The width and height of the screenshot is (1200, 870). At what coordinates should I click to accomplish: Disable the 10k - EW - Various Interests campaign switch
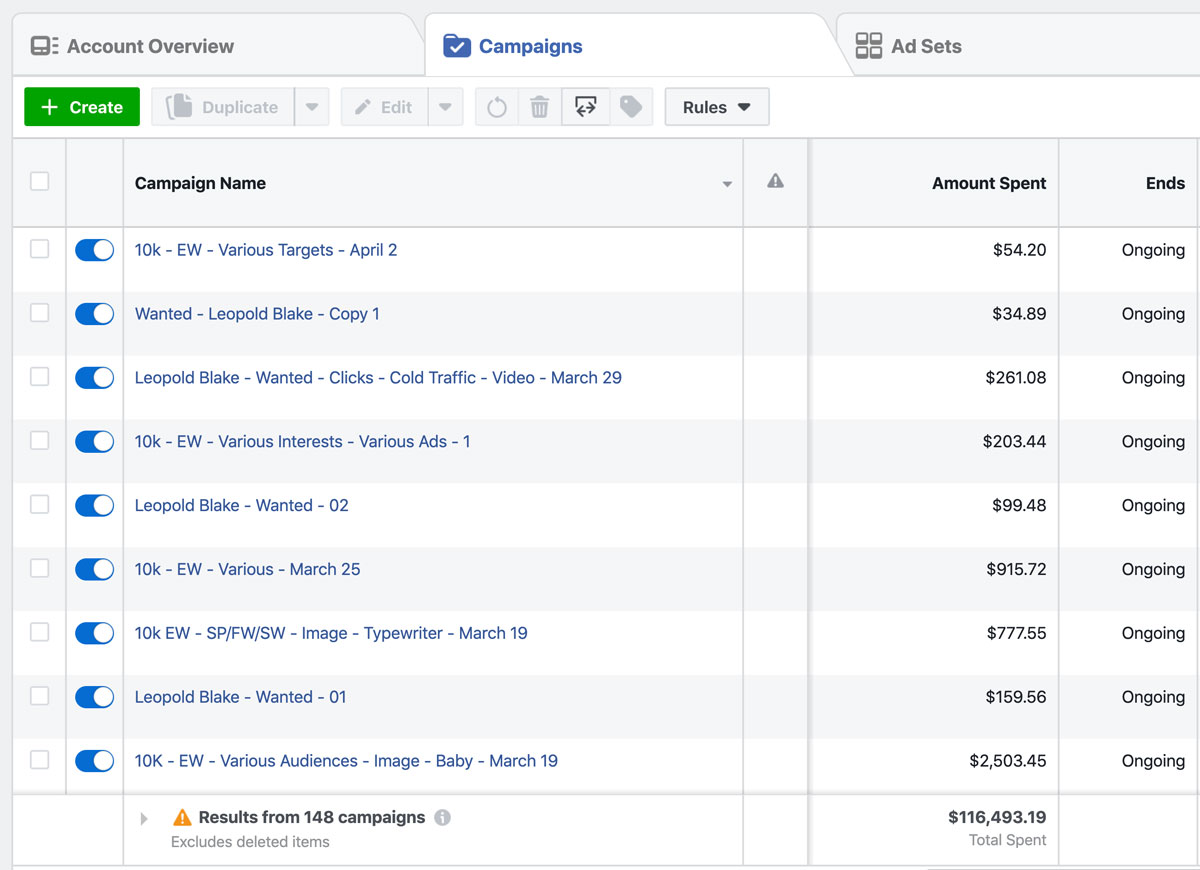click(x=95, y=442)
